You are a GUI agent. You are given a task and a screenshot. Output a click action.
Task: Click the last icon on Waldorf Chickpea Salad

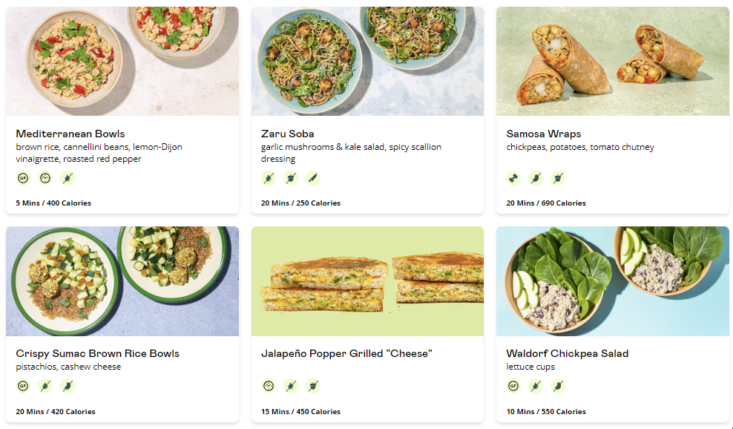558,386
